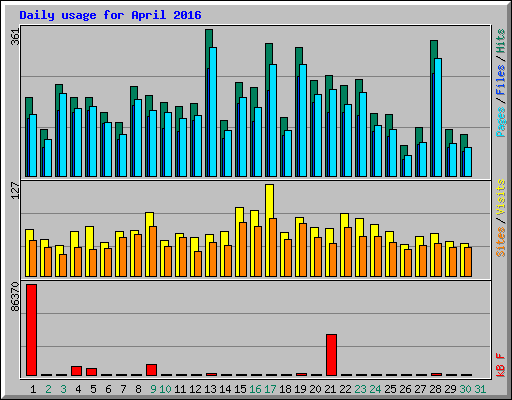This screenshot has height=400, width=512.
Task: Click the cyan pages bar for day 2
Action: [x=48, y=158]
